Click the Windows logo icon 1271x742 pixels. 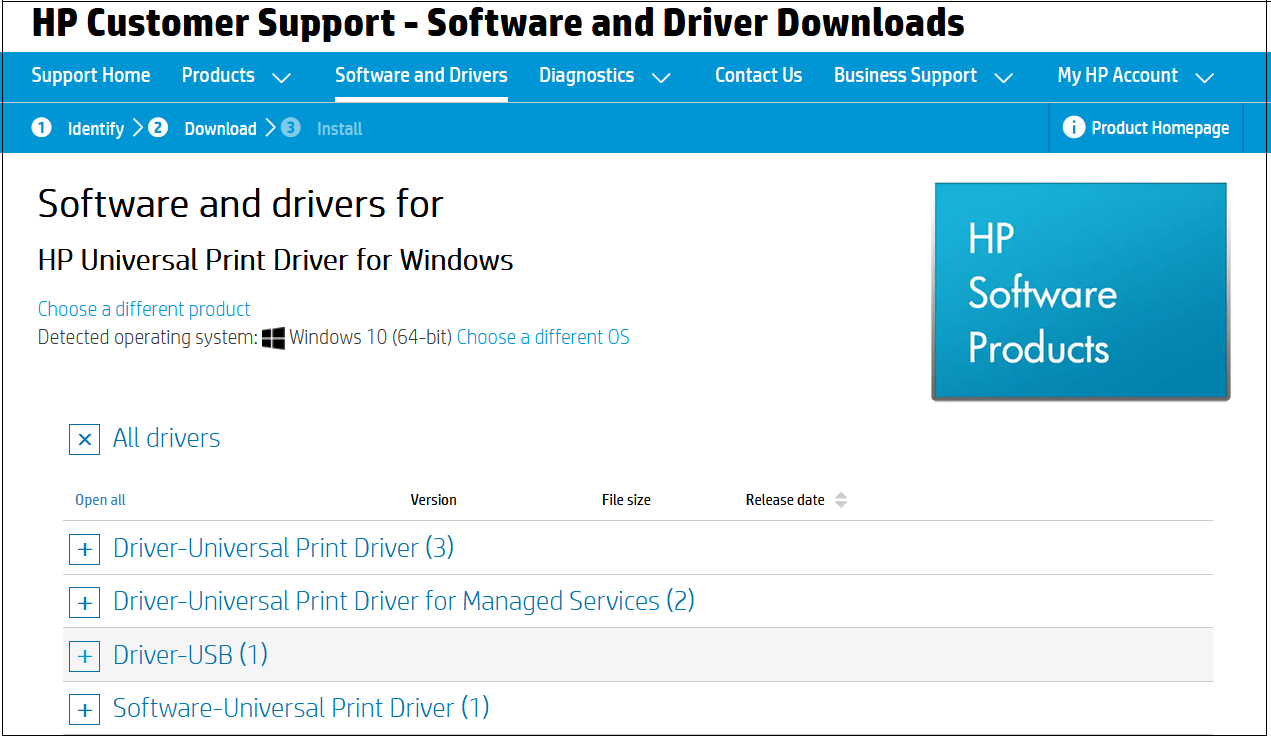(273, 338)
